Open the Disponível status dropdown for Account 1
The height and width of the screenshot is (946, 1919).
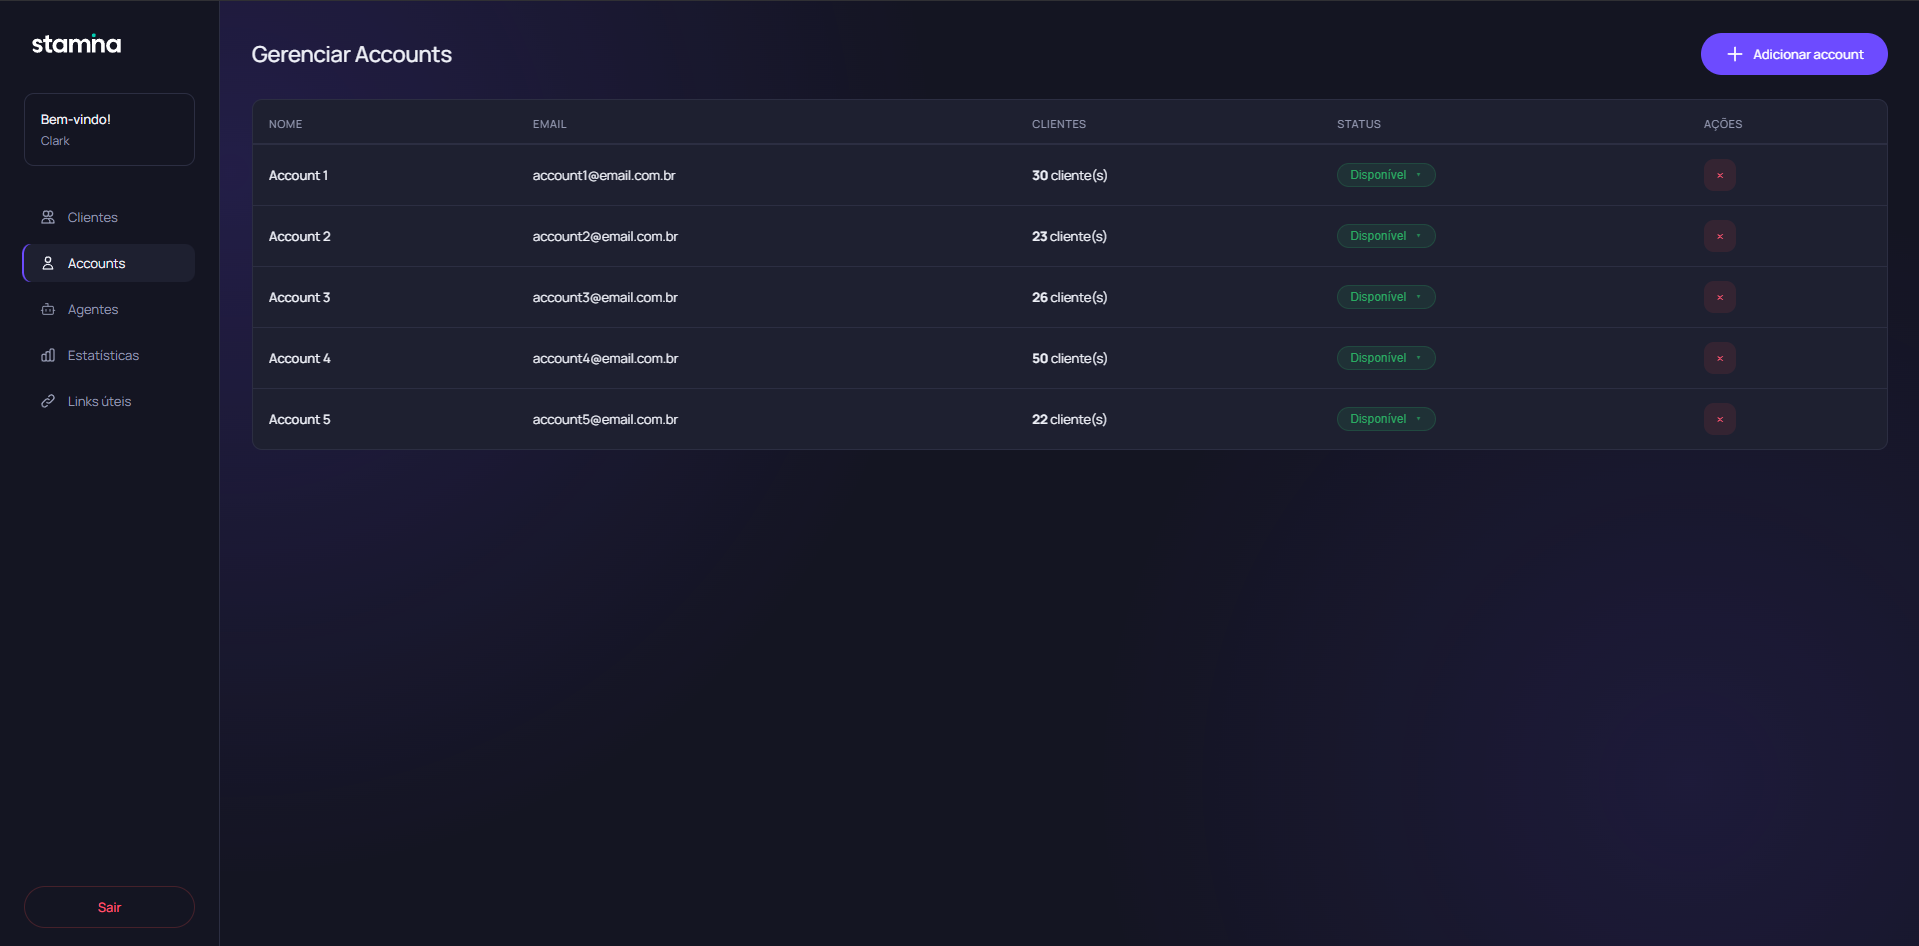(x=1386, y=175)
